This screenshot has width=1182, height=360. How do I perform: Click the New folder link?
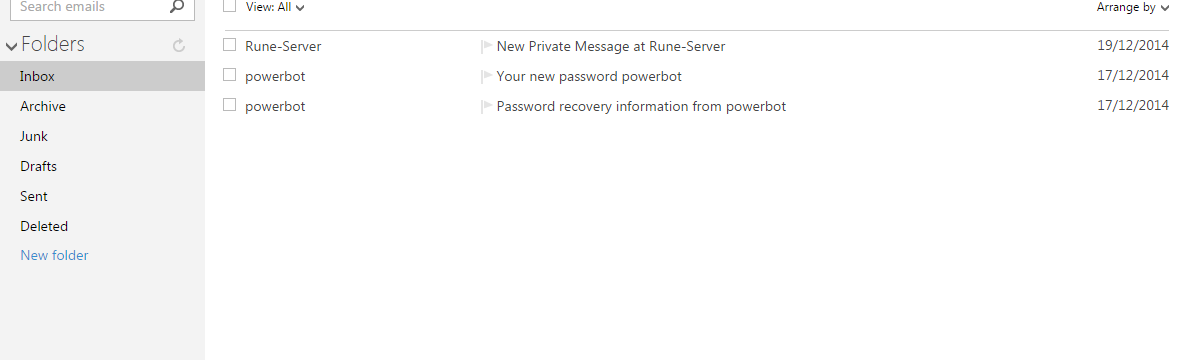(54, 255)
